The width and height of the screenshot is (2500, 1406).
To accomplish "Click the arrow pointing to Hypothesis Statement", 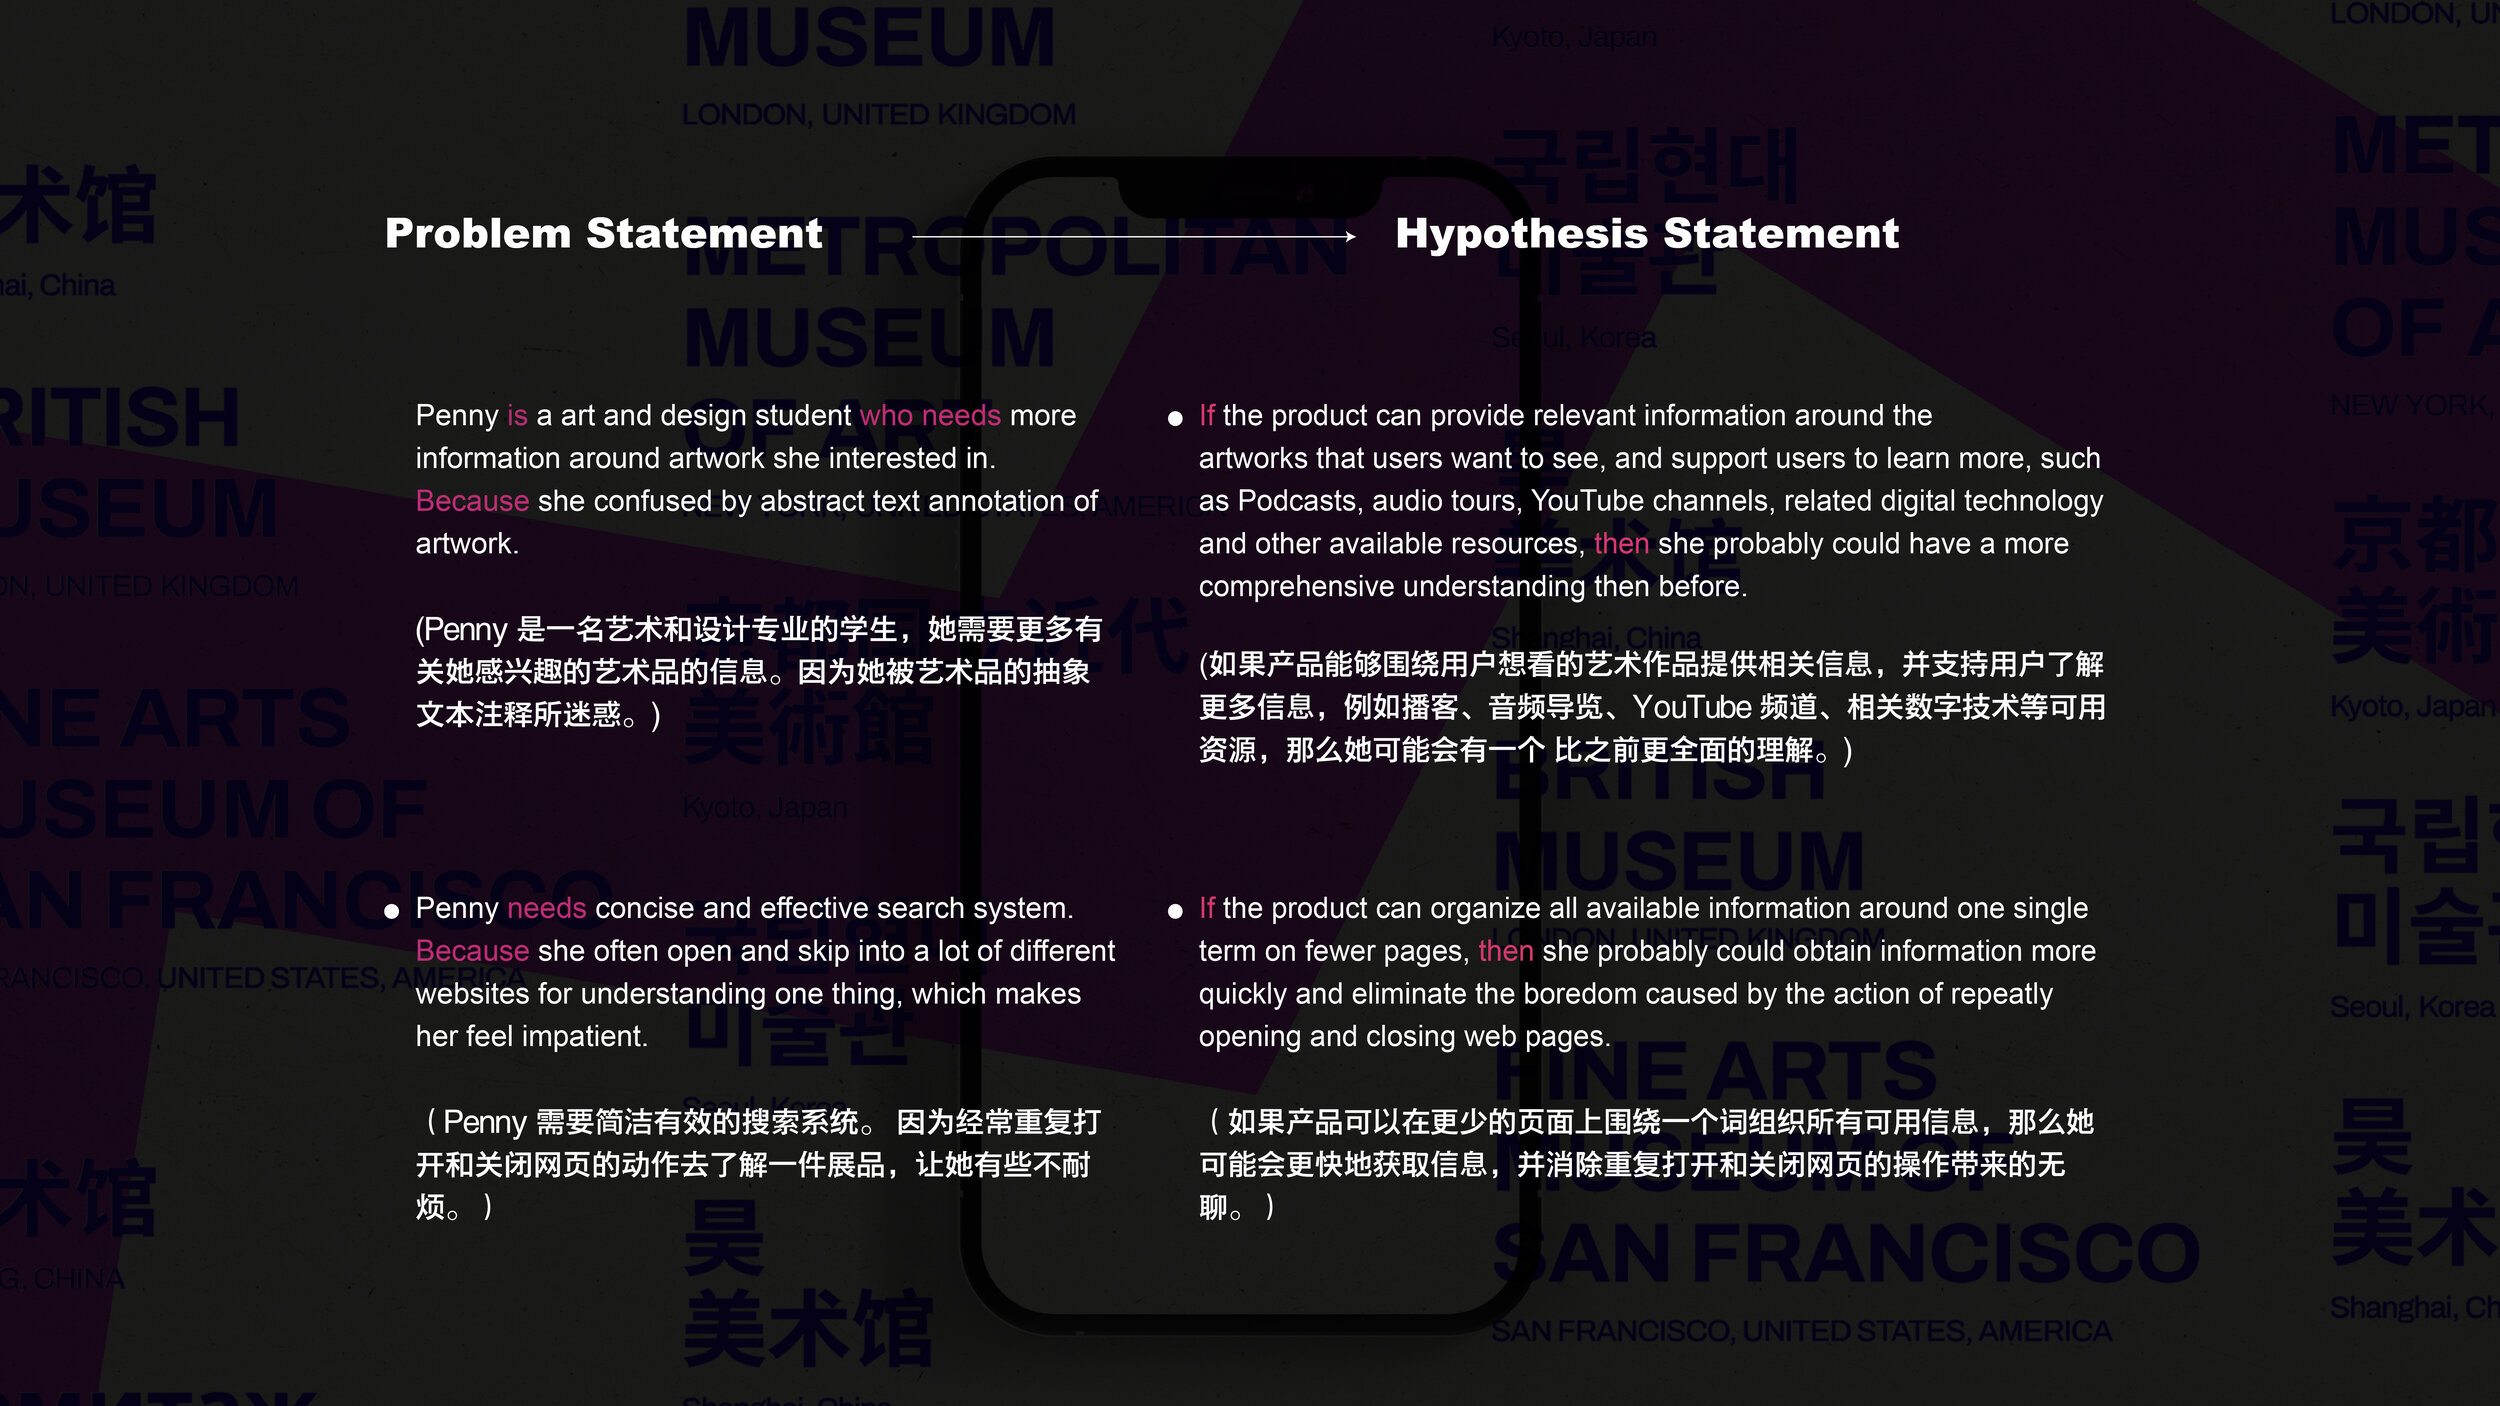I will click(x=1133, y=237).
